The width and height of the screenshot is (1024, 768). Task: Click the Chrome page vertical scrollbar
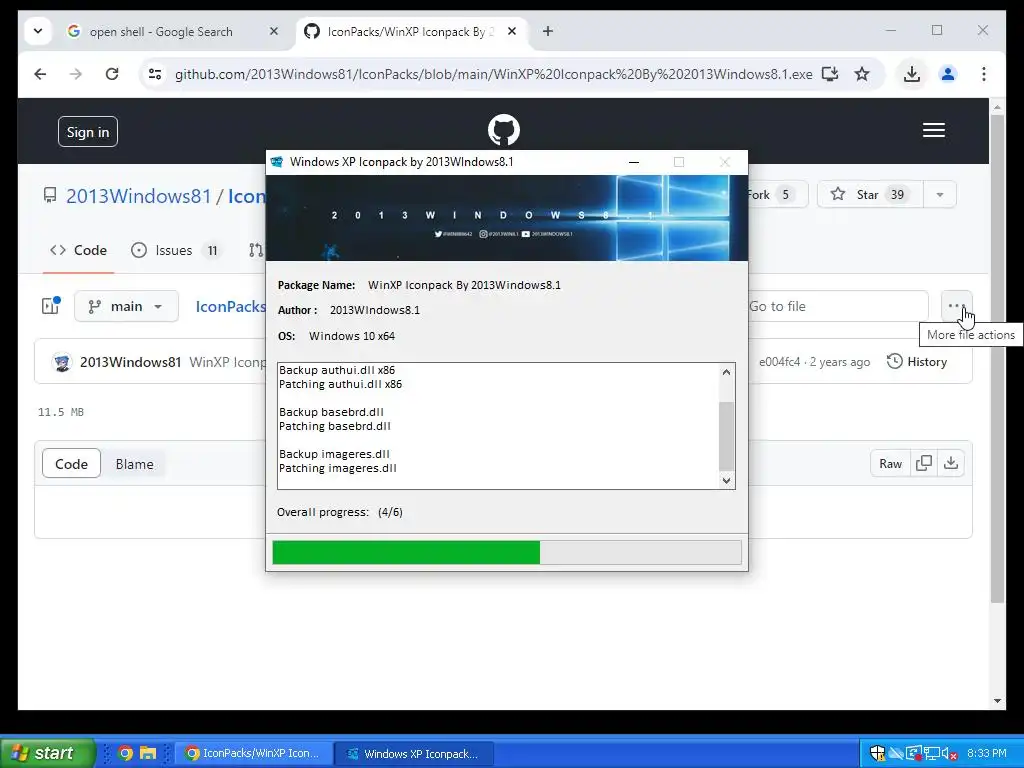[997, 358]
